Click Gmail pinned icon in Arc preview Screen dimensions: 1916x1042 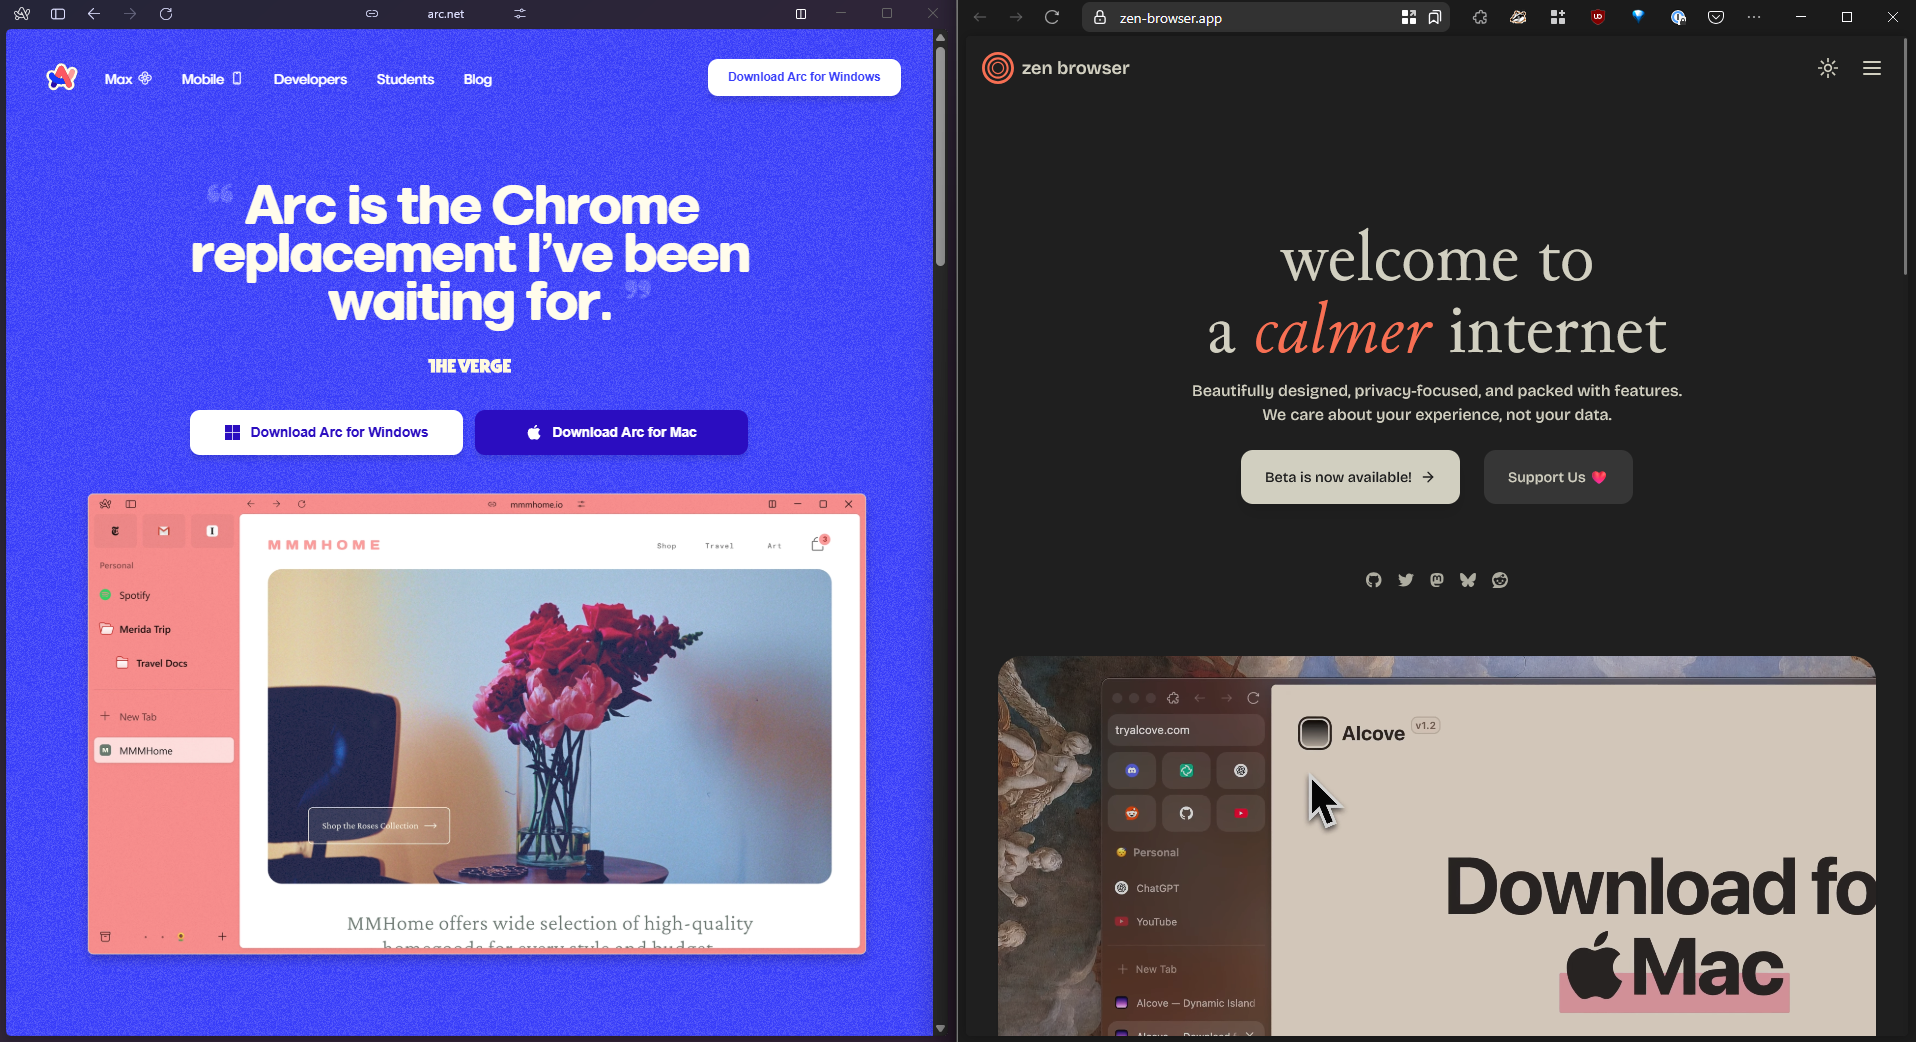(164, 531)
